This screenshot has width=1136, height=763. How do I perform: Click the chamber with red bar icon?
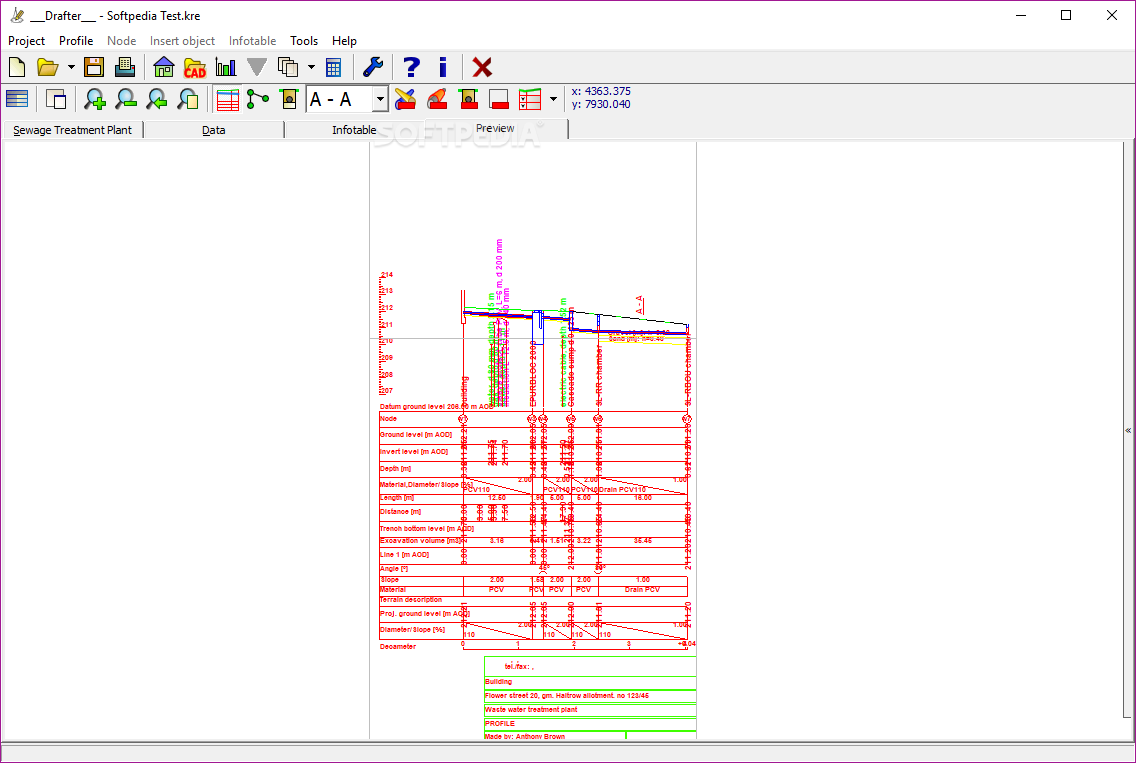(x=469, y=99)
